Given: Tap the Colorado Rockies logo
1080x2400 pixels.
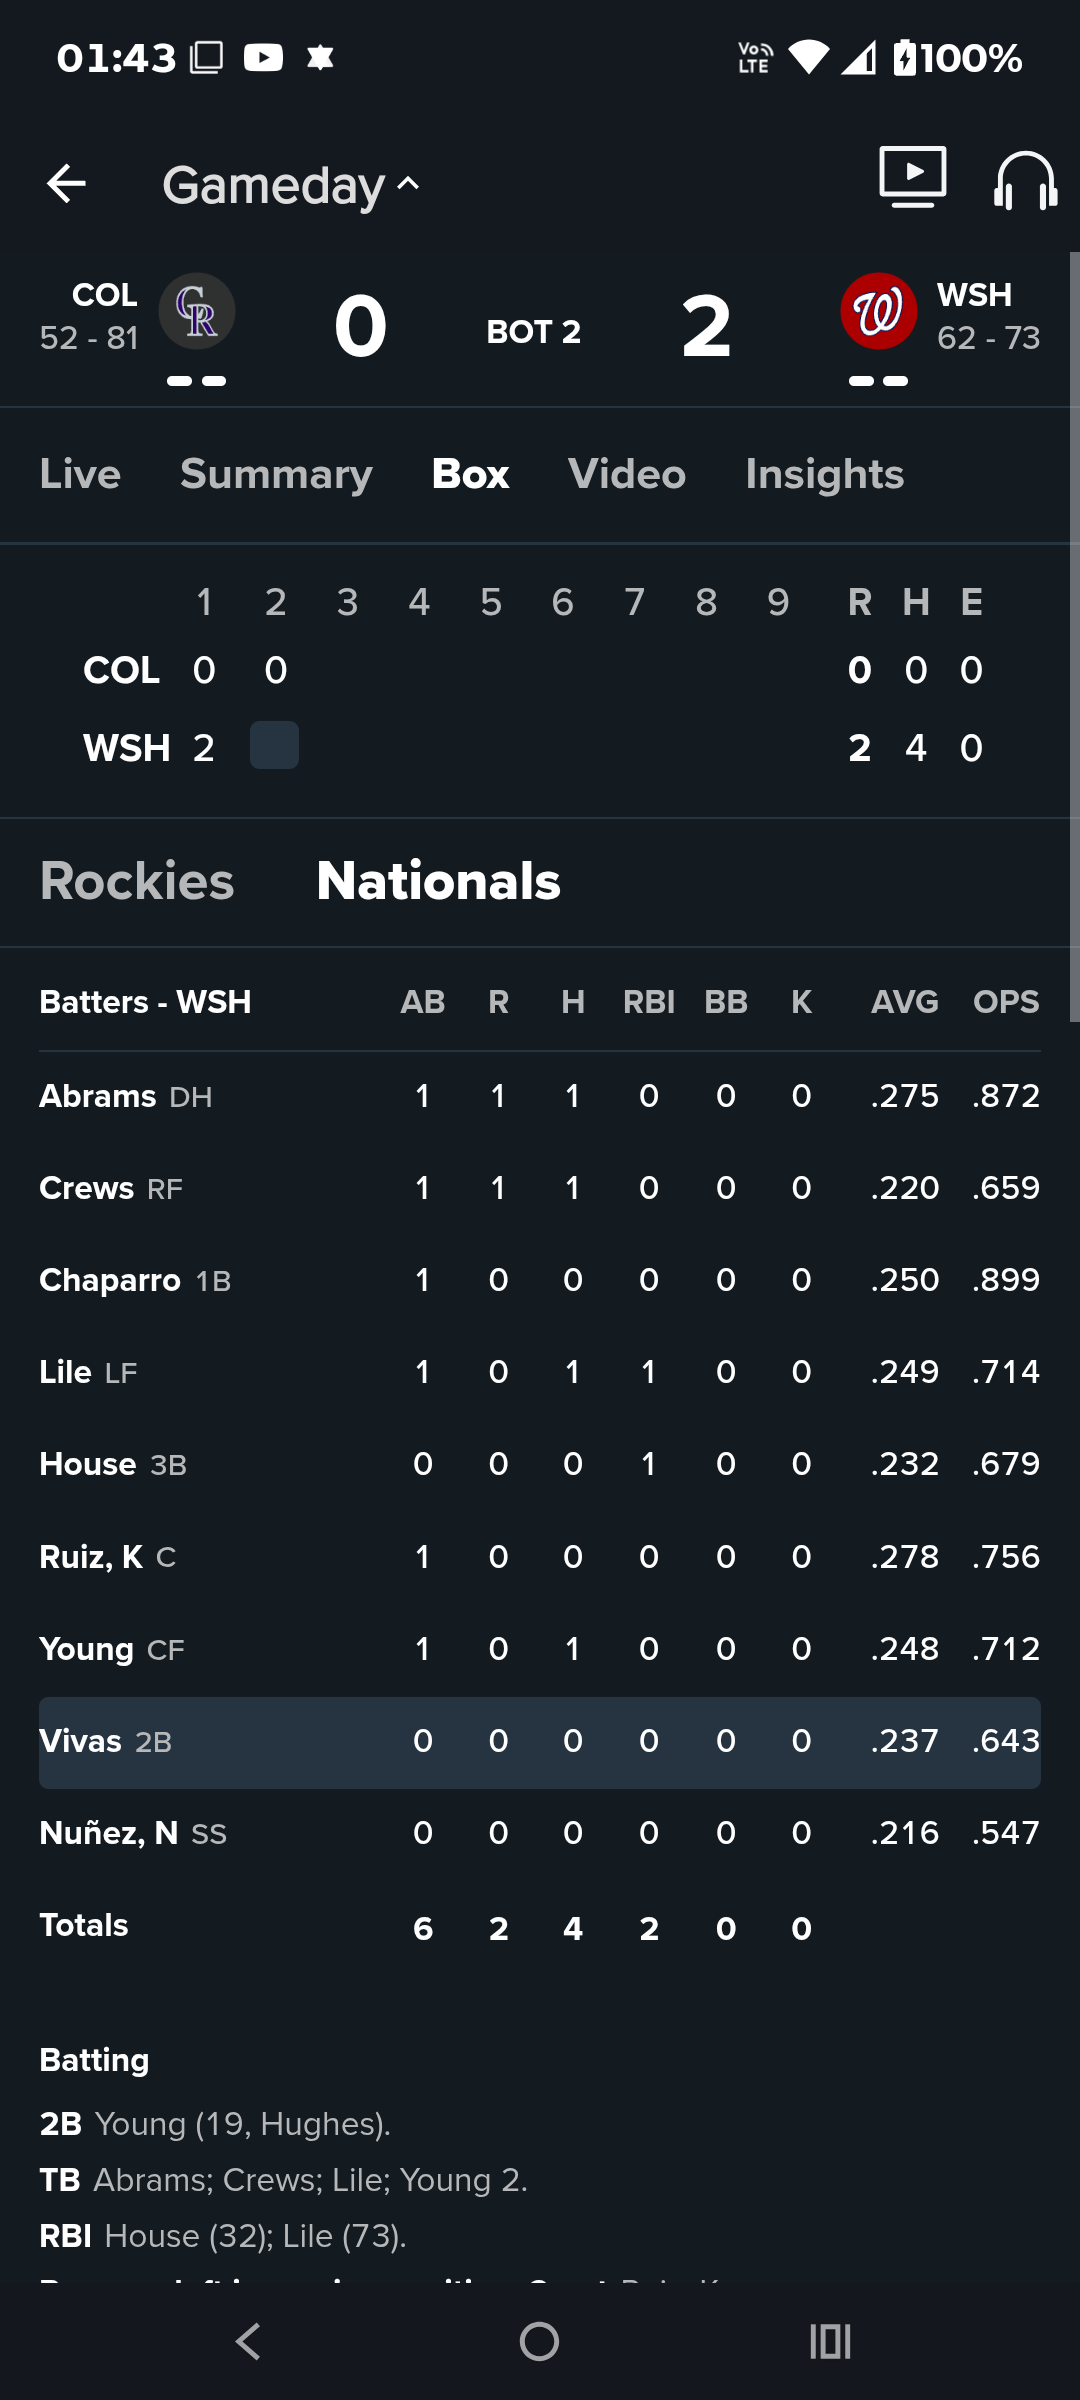Looking at the screenshot, I should pos(197,311).
